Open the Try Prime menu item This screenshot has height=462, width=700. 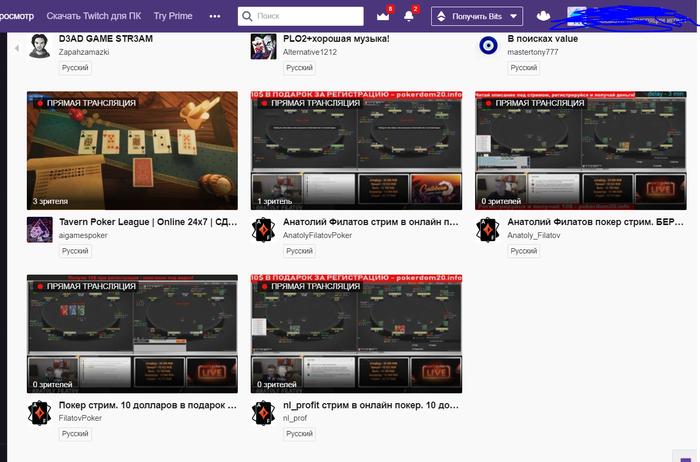tap(173, 16)
